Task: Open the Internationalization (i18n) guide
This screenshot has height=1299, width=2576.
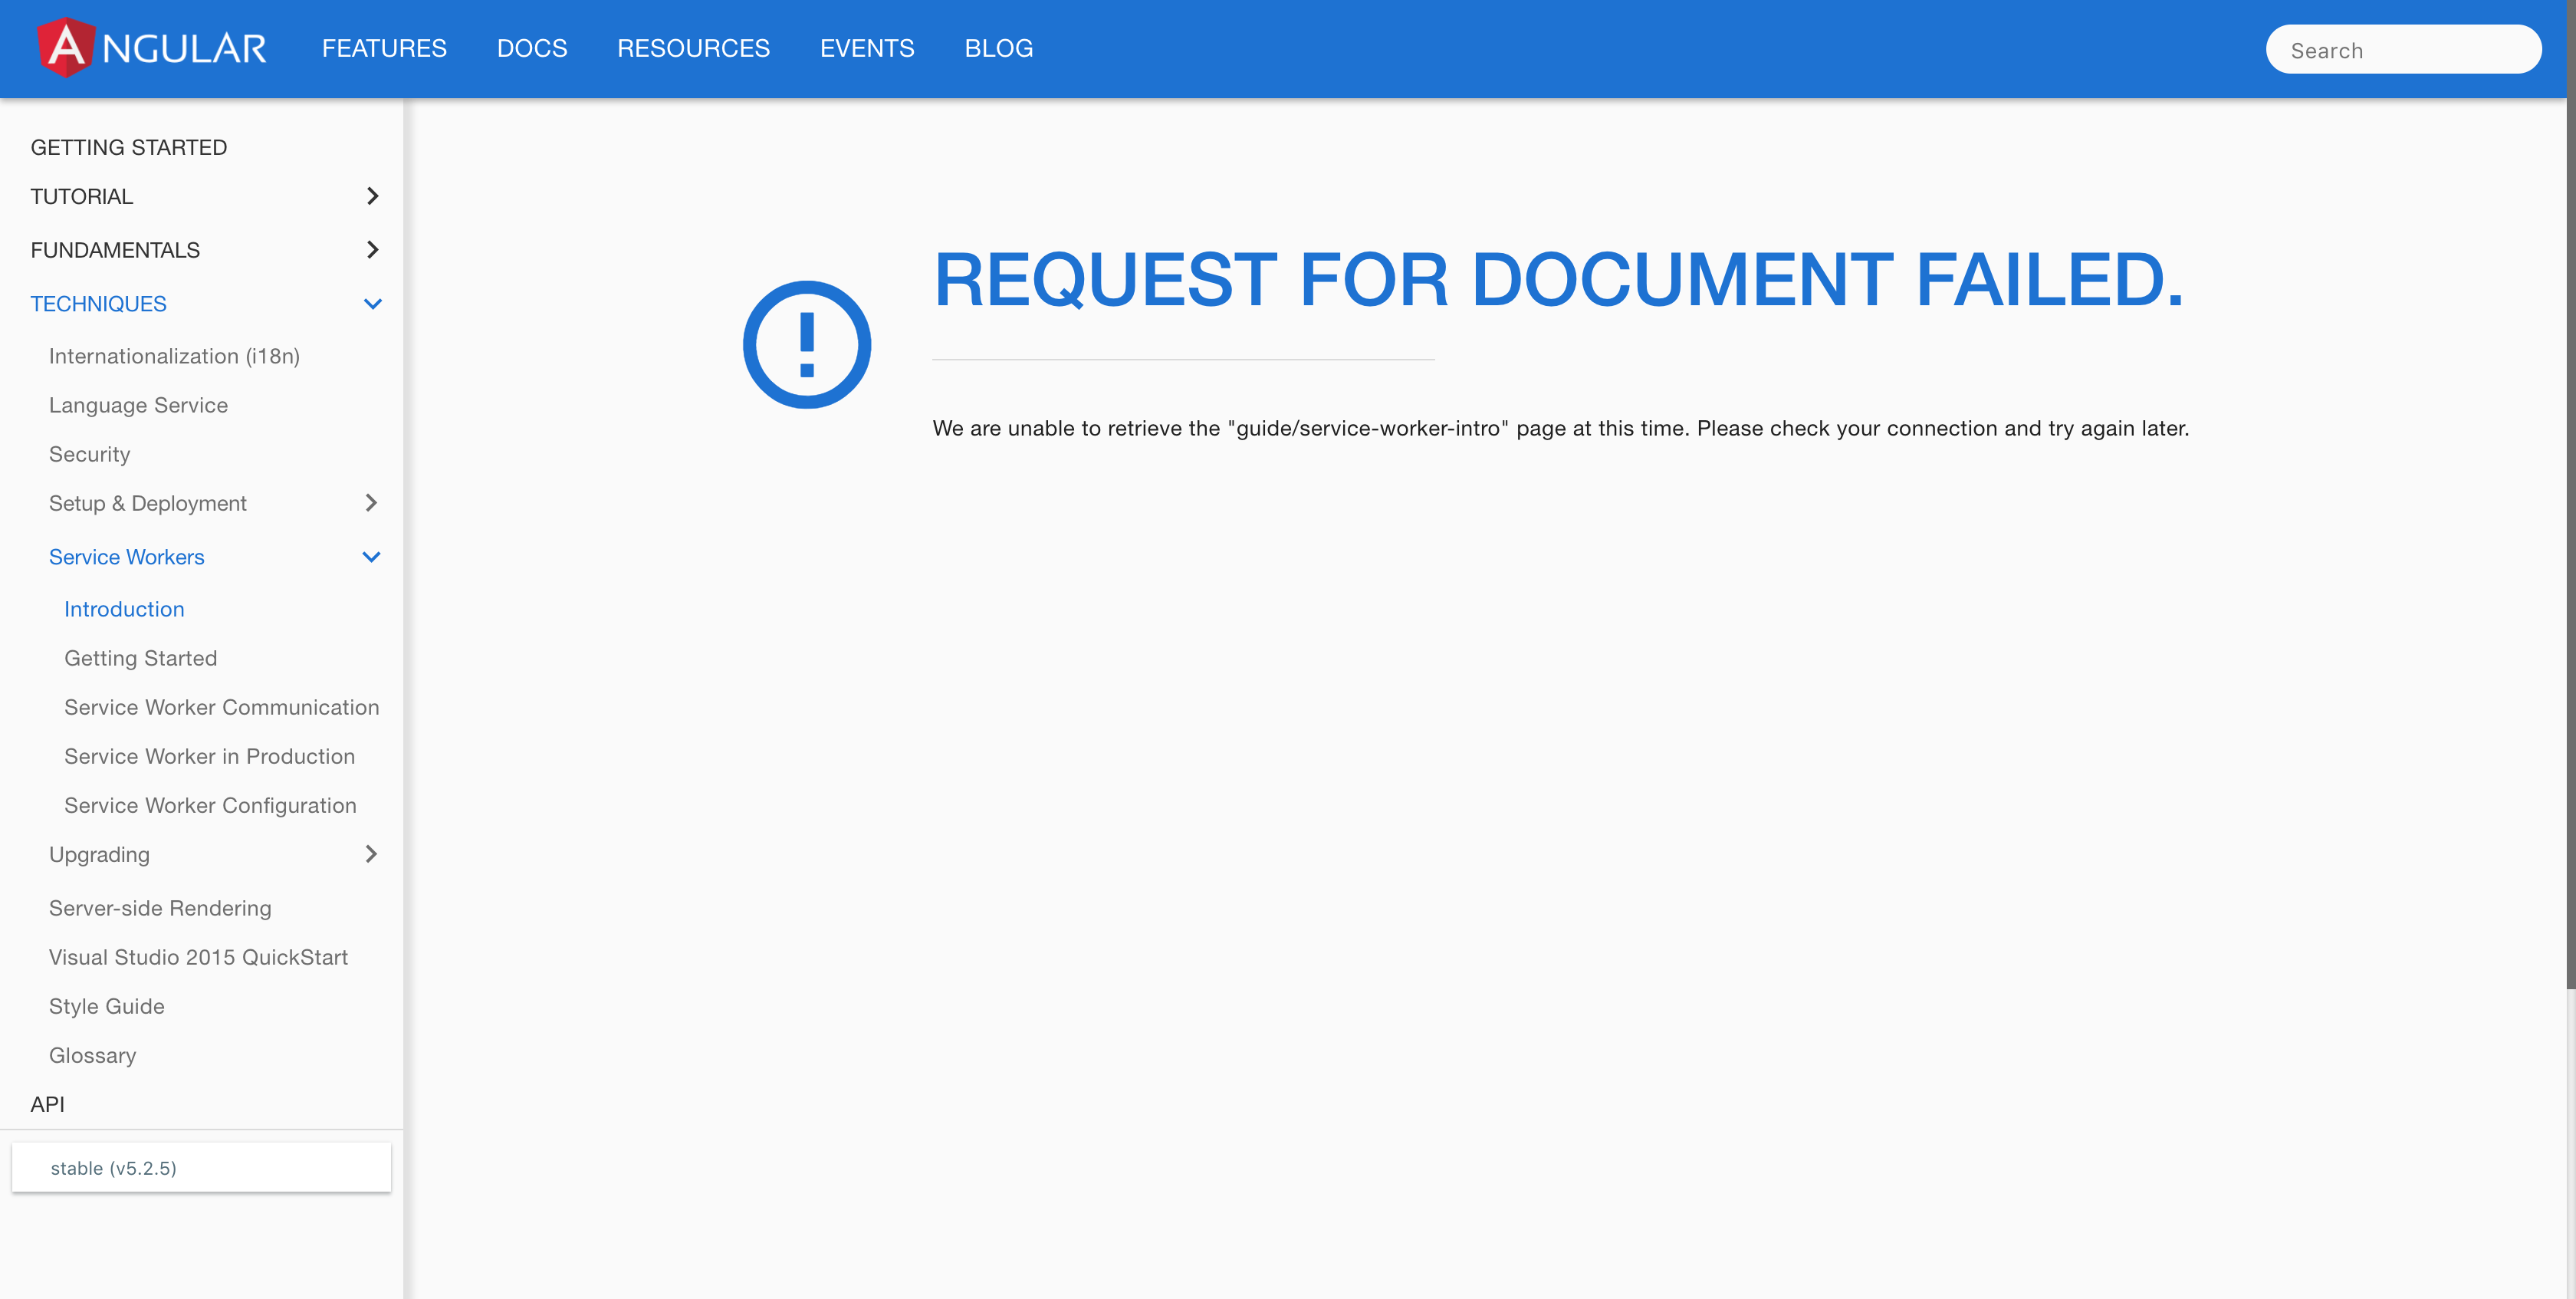Action: point(173,356)
